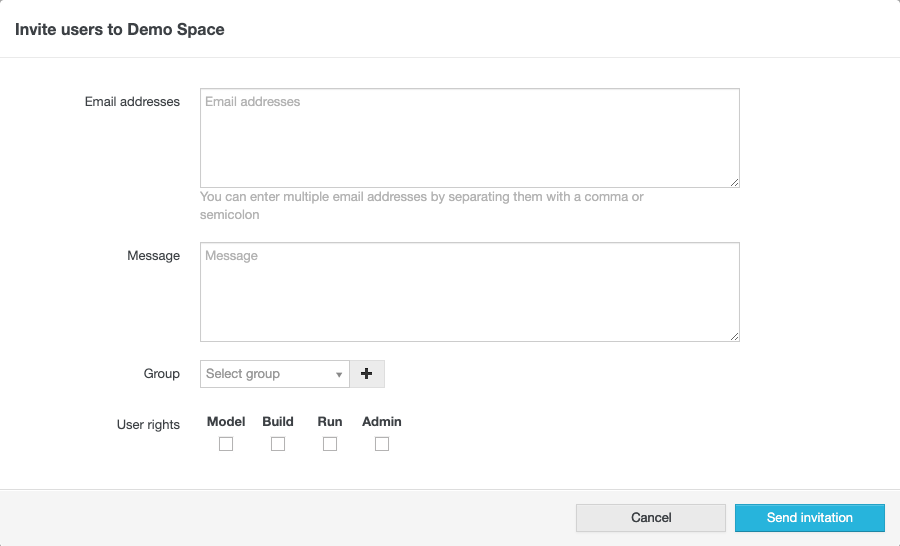Screen dimensions: 900x546
Task: Click the Select group dropdown arrow
Action: pos(339,374)
